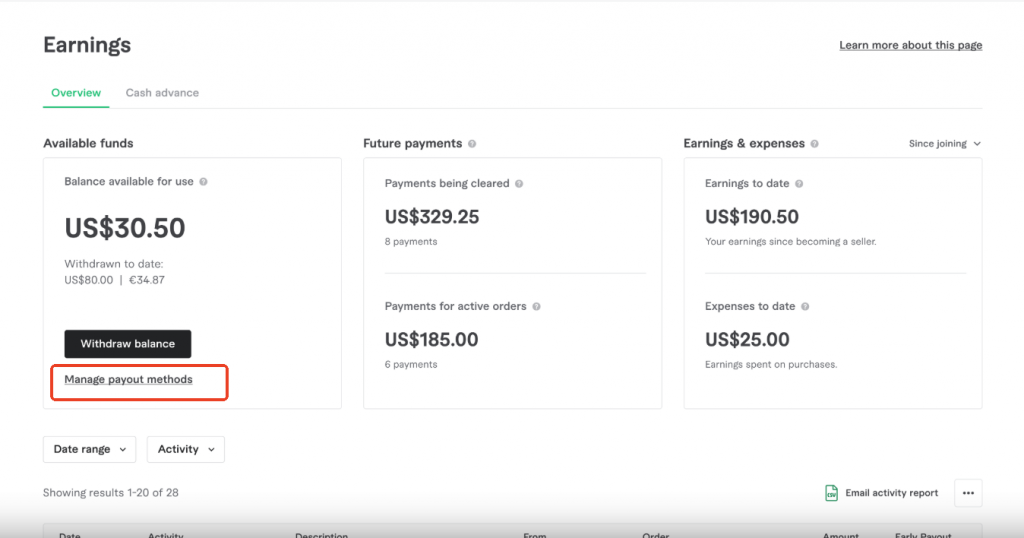Click info icon beside Balance available for use
The height and width of the screenshot is (538, 1024).
[x=204, y=182]
